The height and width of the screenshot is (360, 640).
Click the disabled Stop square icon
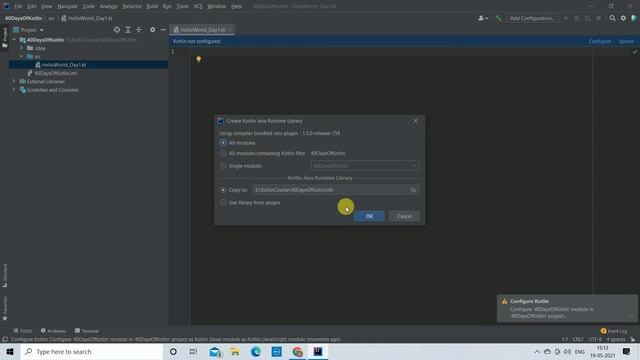[x=598, y=18]
